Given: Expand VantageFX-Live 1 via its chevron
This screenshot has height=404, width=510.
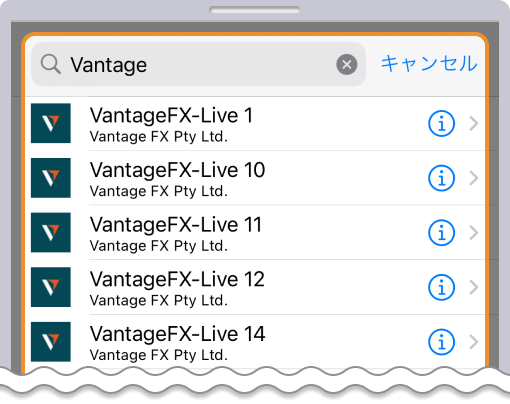Looking at the screenshot, I should 474,124.
